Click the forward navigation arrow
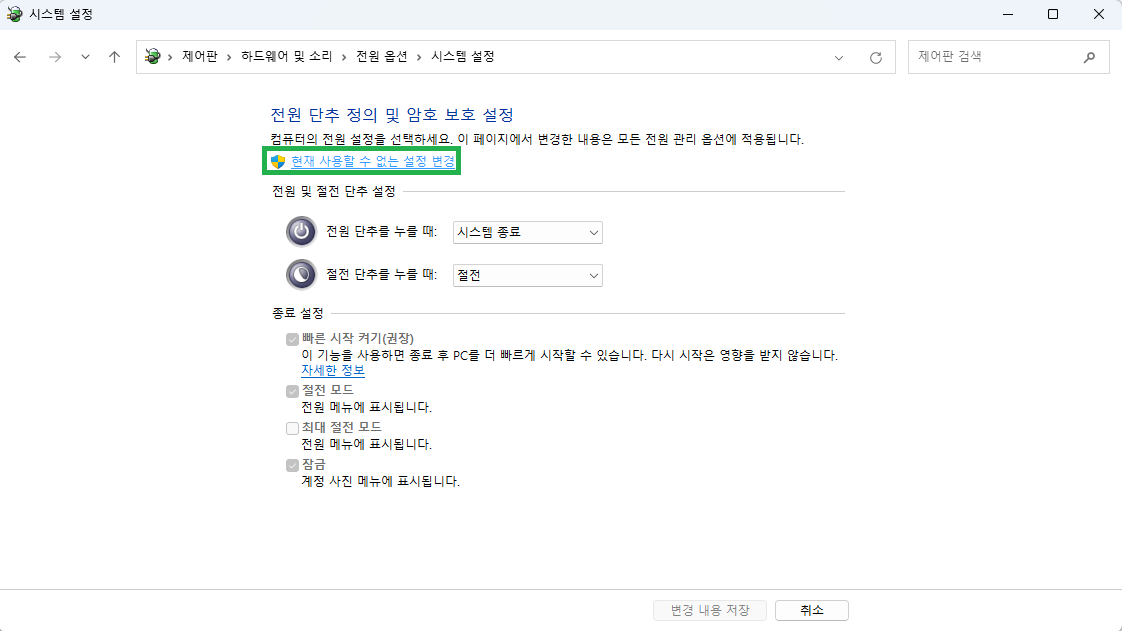The image size is (1122, 631). point(54,57)
